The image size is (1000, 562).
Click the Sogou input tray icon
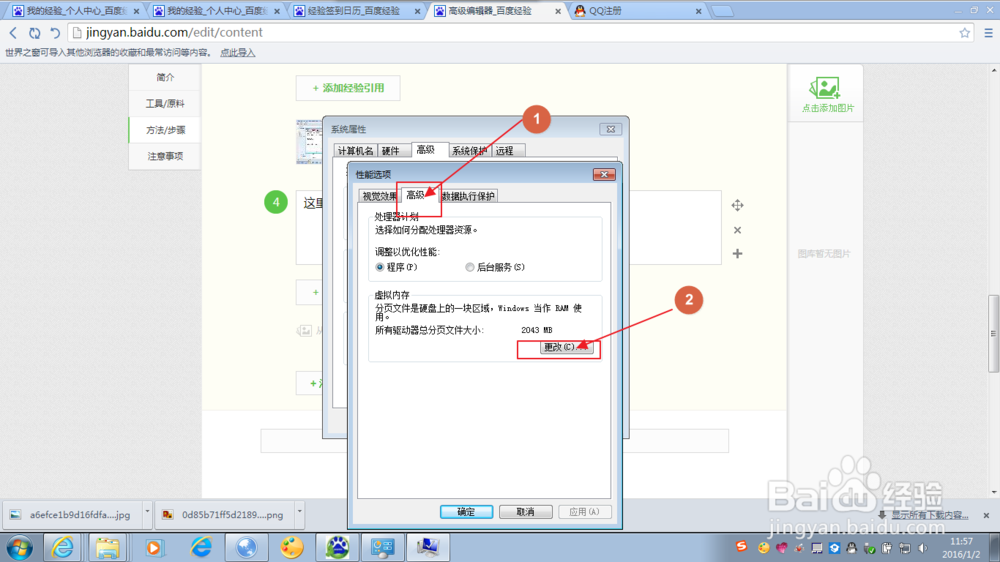741,547
